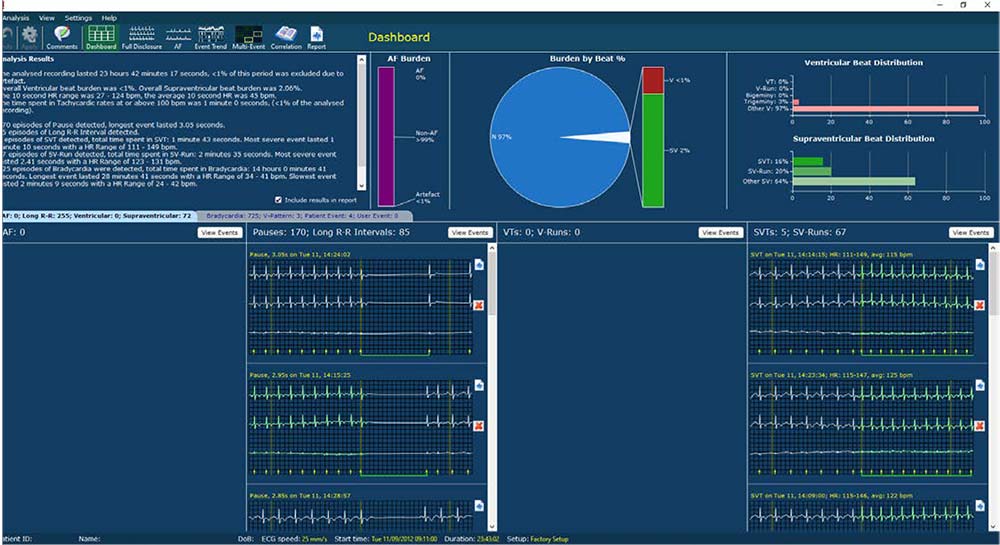Screen dimensions: 1000x545
Task: Toggle Include results in report checkbox
Action: [x=278, y=200]
